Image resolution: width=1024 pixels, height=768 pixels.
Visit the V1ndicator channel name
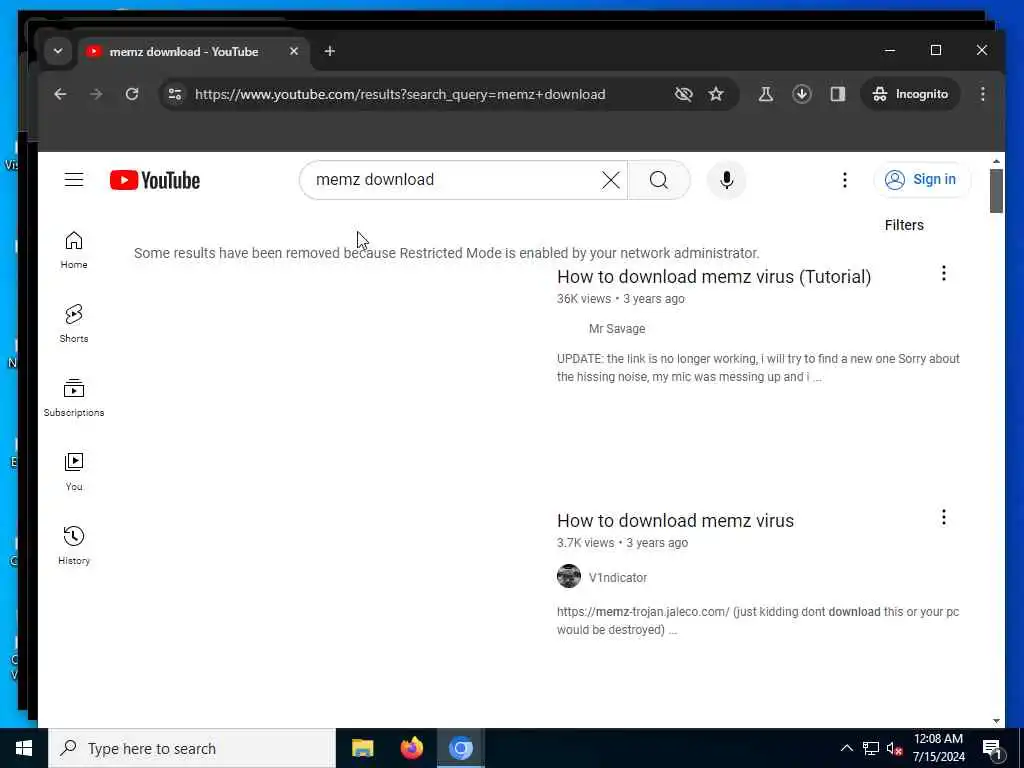point(618,577)
